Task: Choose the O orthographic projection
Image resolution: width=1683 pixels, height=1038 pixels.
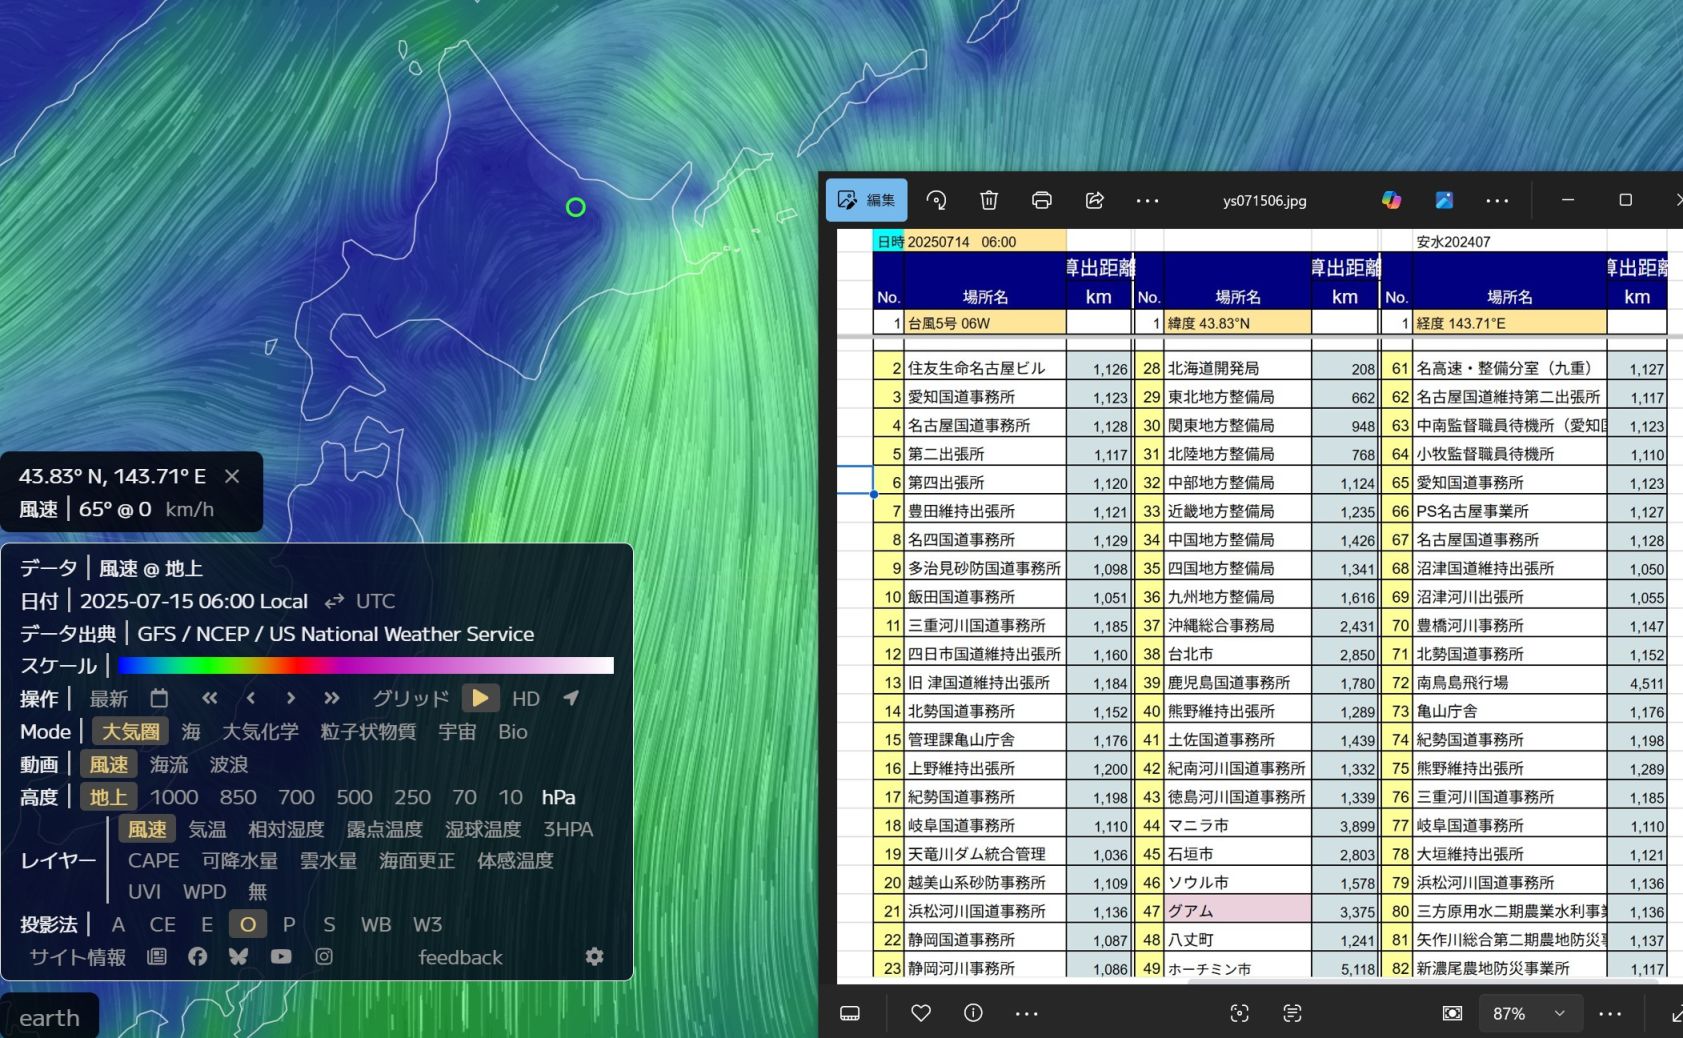Action: pos(248,924)
